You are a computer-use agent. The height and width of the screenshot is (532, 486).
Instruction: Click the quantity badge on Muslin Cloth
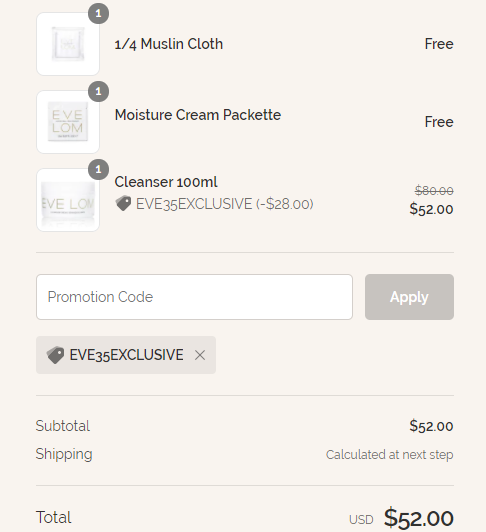click(98, 13)
